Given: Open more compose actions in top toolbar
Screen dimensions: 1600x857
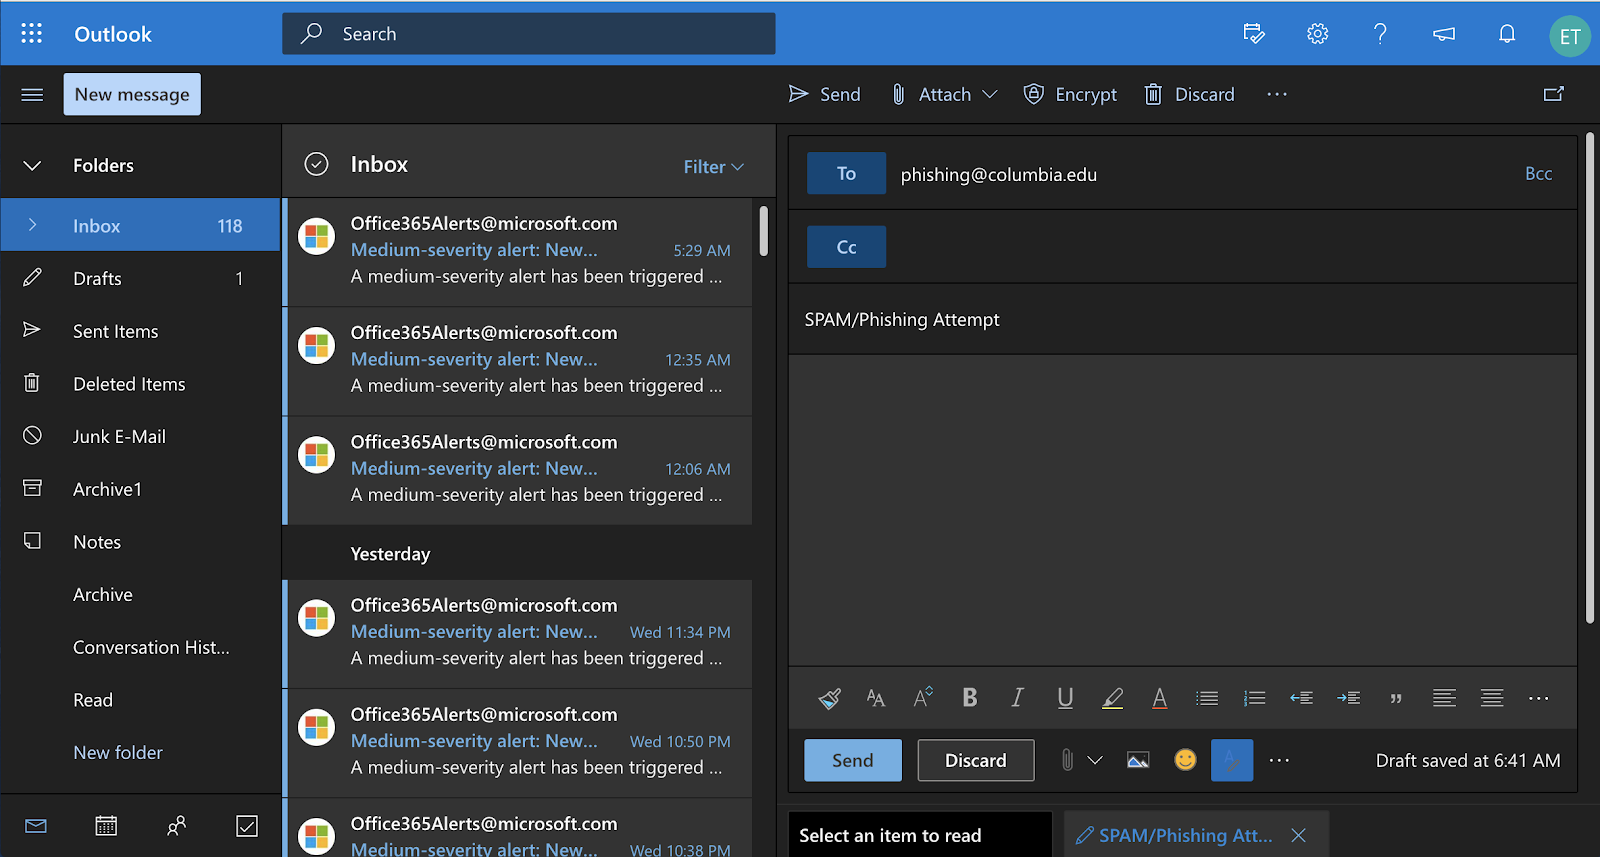Looking at the screenshot, I should [x=1277, y=94].
